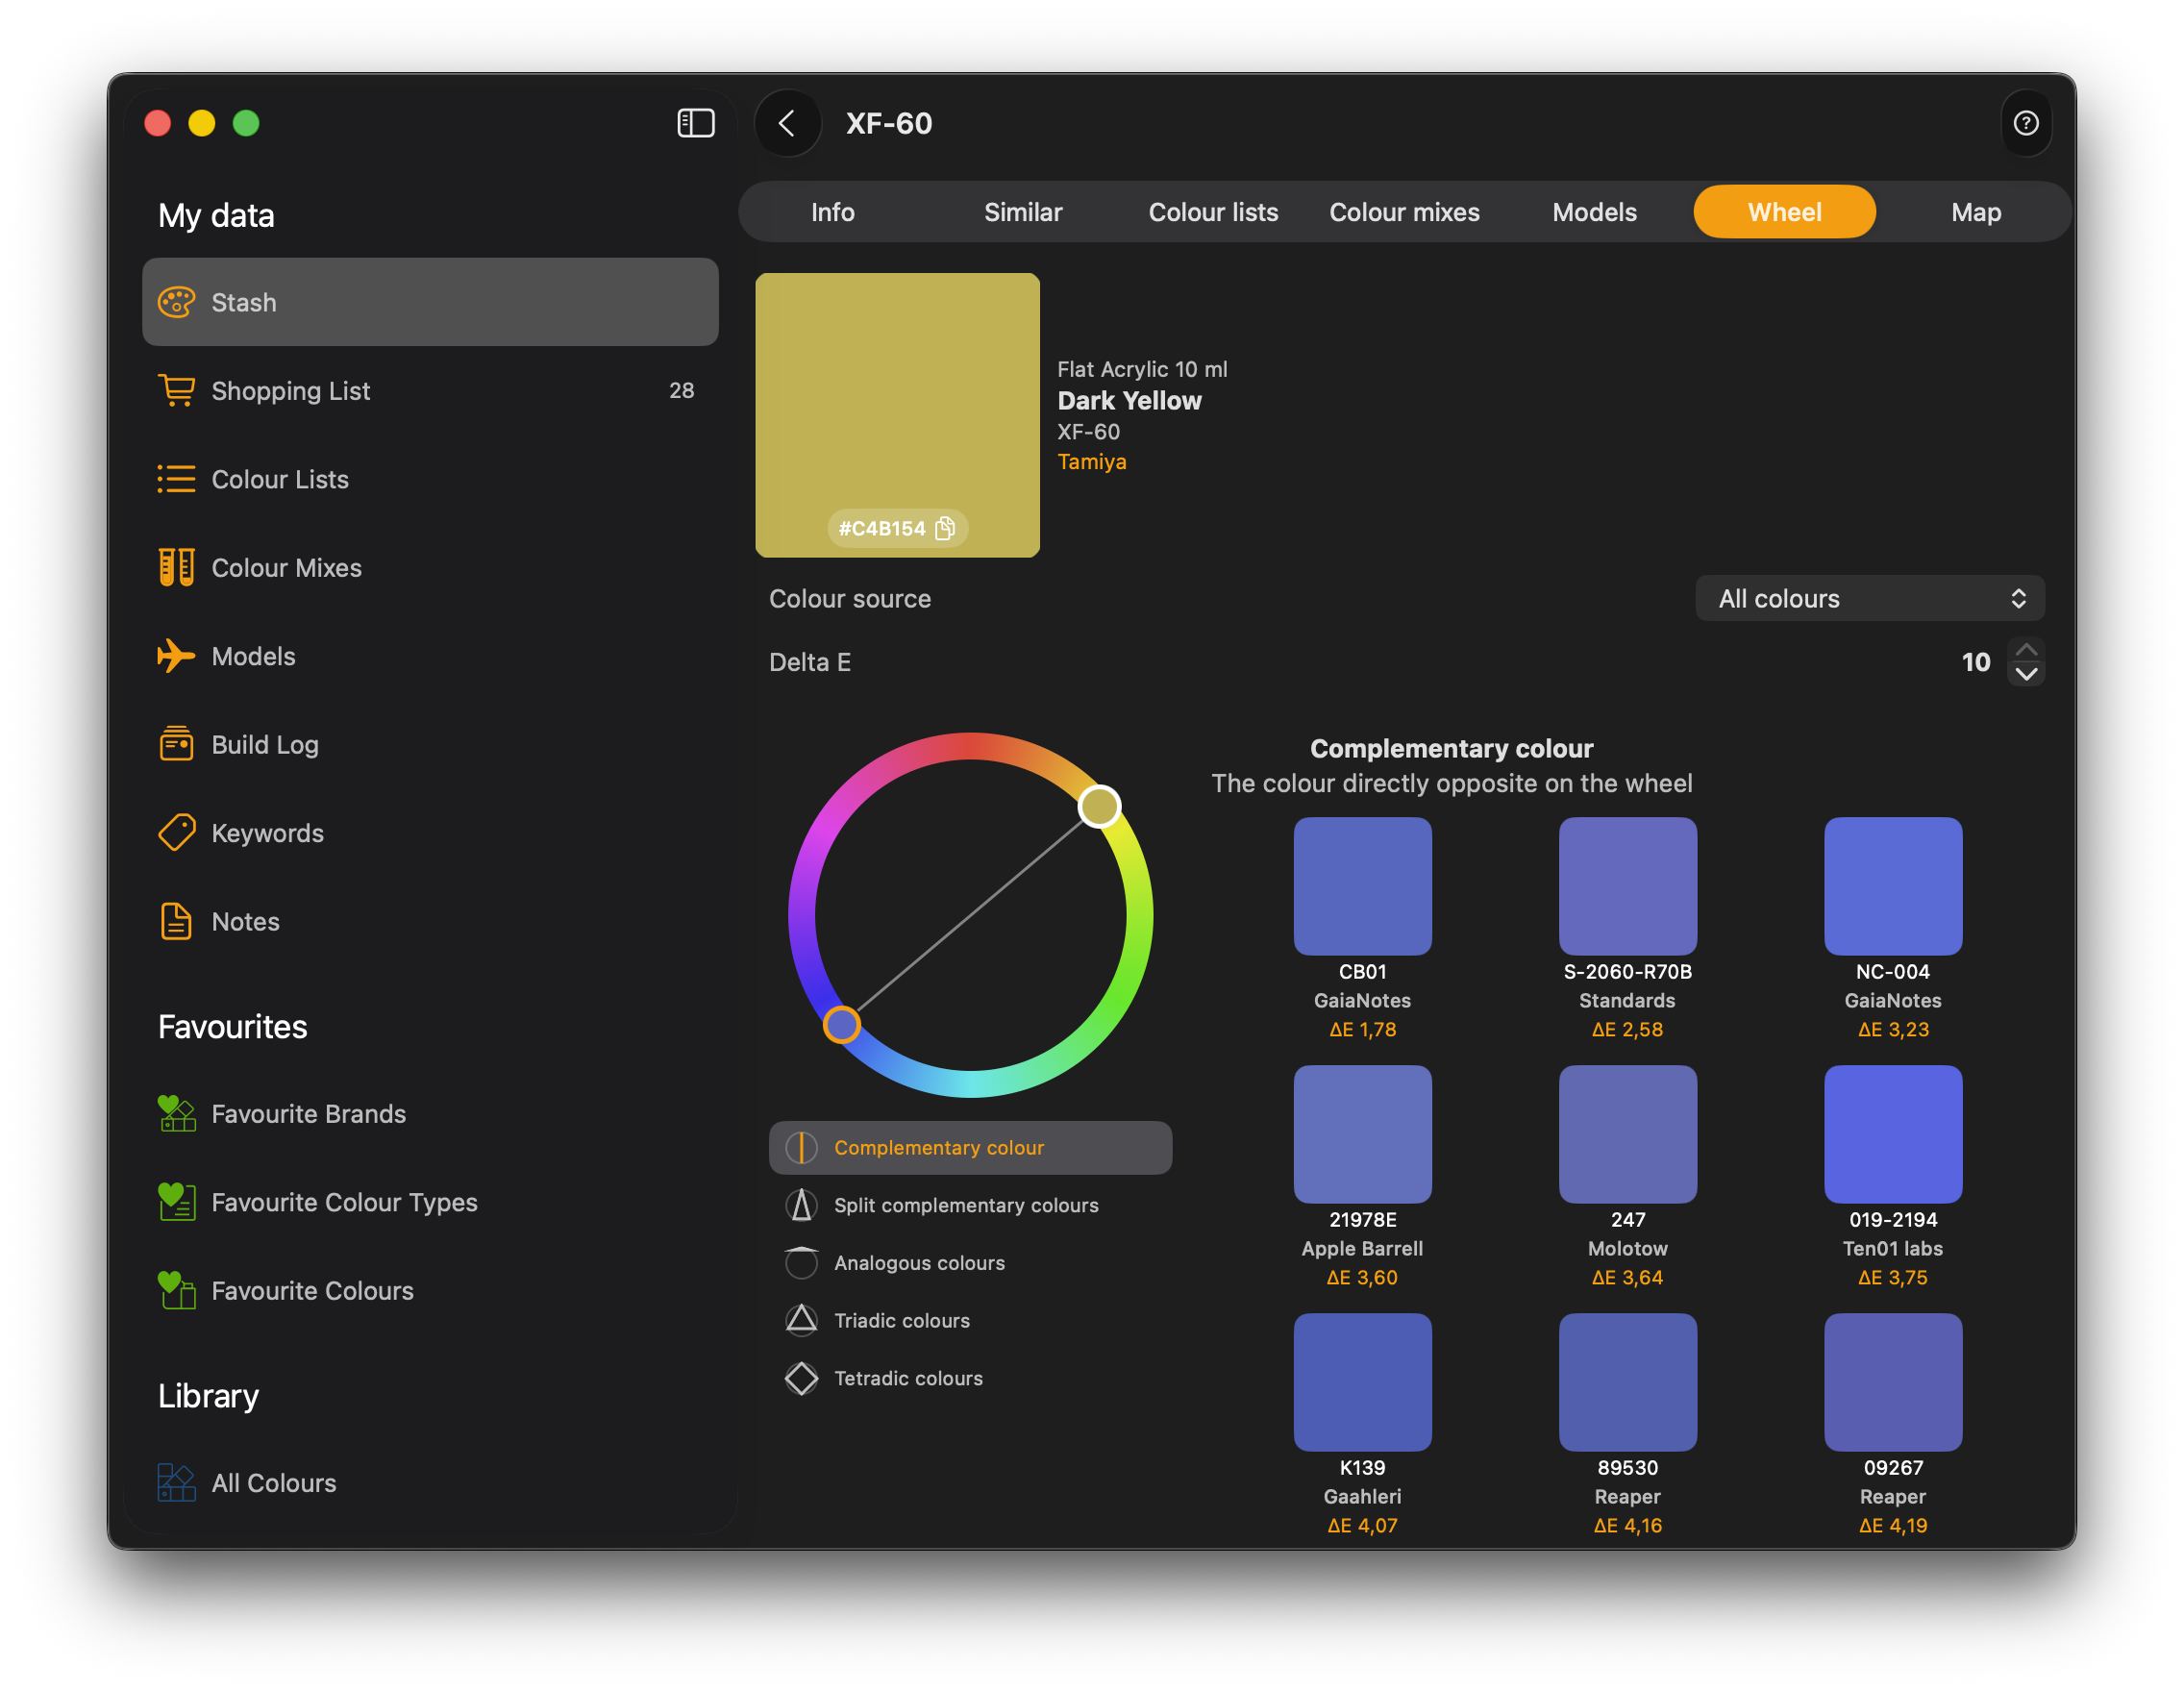This screenshot has width=2184, height=1692.
Task: Open Favourite Colour Types icon
Action: tap(177, 1201)
